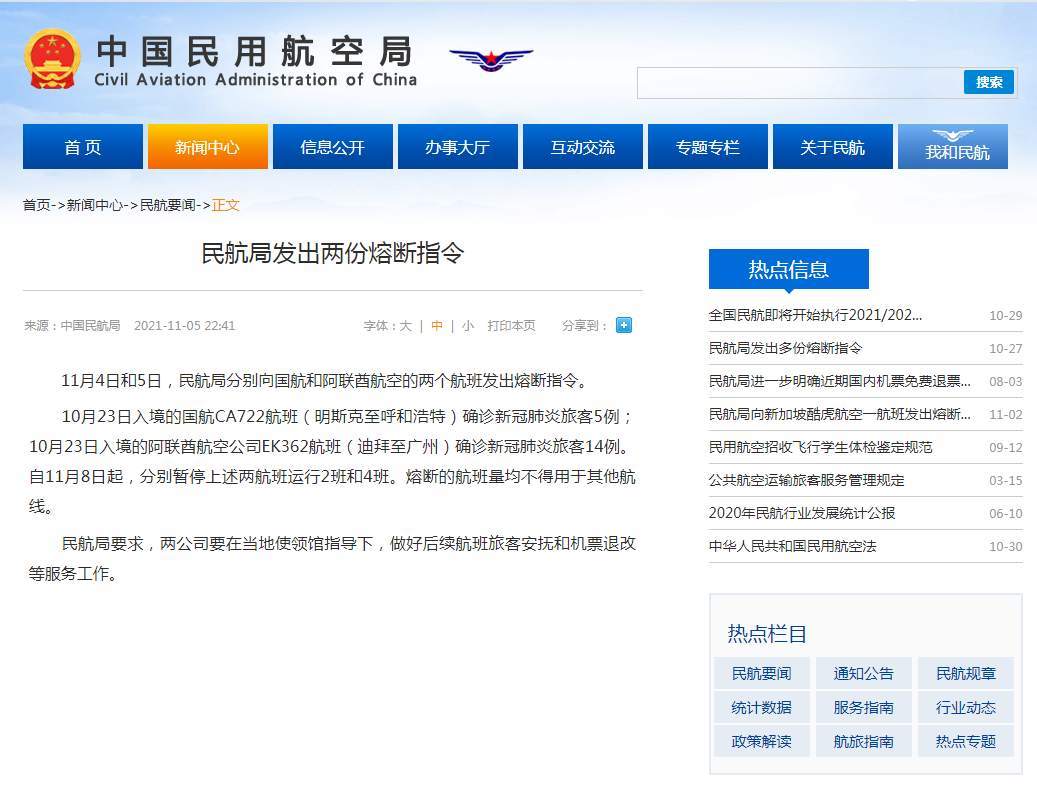
Task: Click the national emblem logo in header
Action: point(52,60)
